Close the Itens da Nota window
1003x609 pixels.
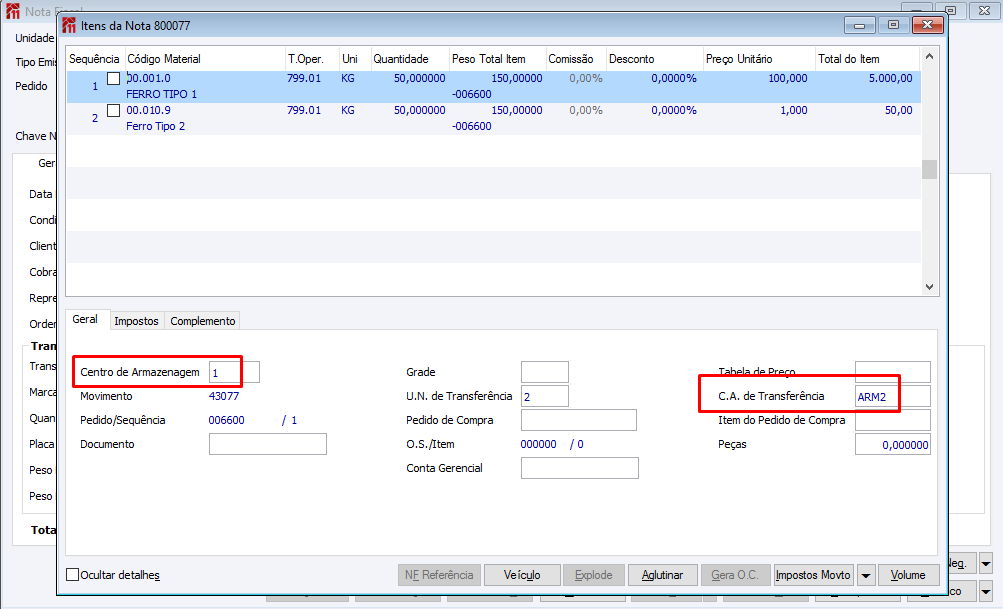tap(928, 25)
